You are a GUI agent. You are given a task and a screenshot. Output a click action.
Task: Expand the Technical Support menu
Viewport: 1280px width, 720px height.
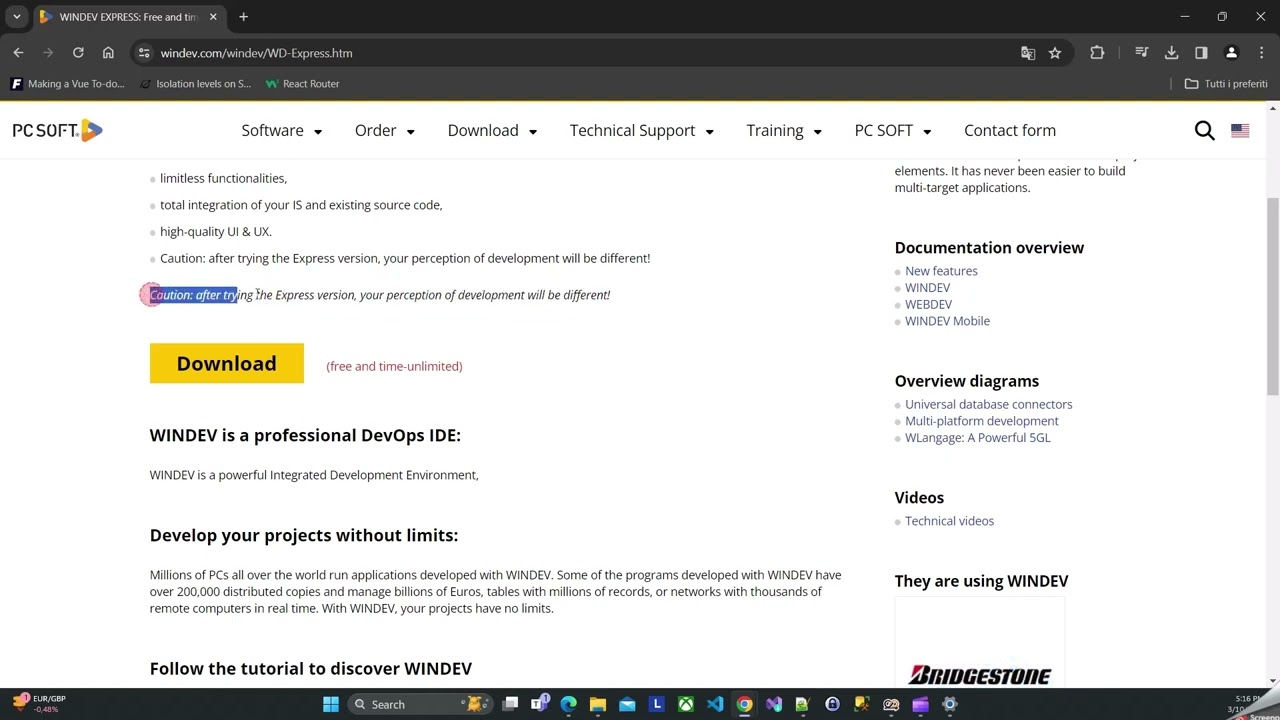[x=641, y=131]
